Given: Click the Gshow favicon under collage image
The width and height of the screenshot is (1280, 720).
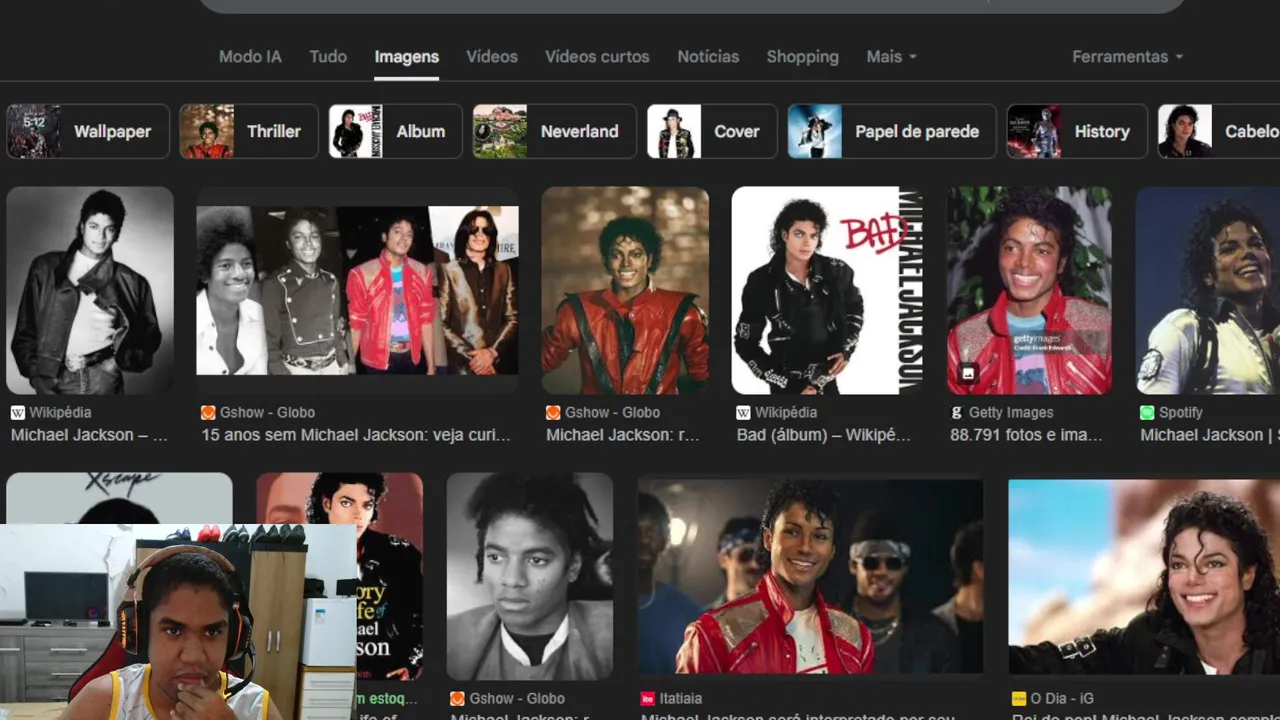Looking at the screenshot, I should (208, 412).
